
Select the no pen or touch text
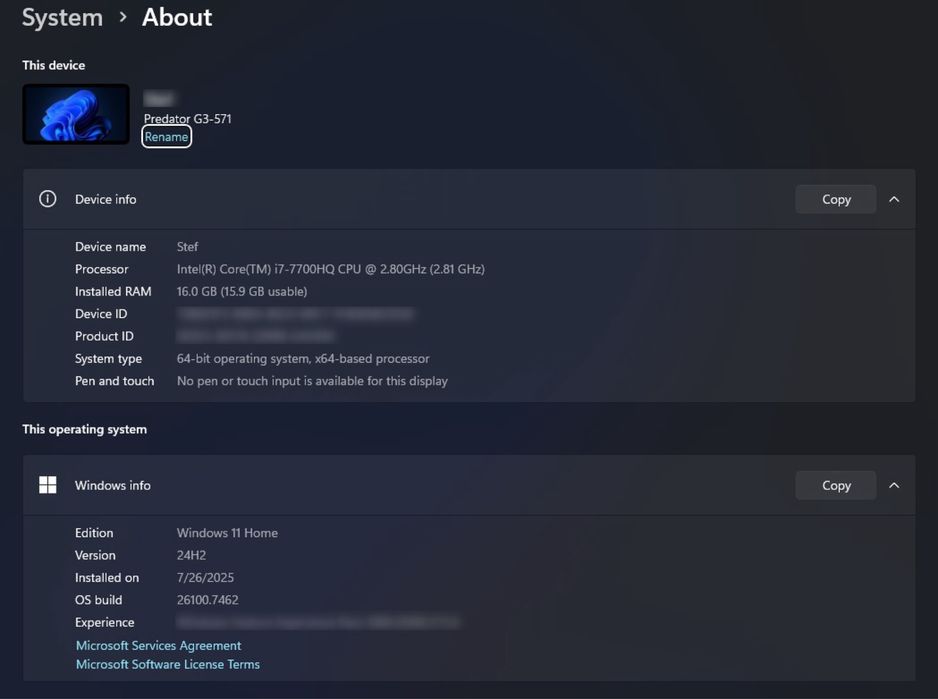click(312, 381)
